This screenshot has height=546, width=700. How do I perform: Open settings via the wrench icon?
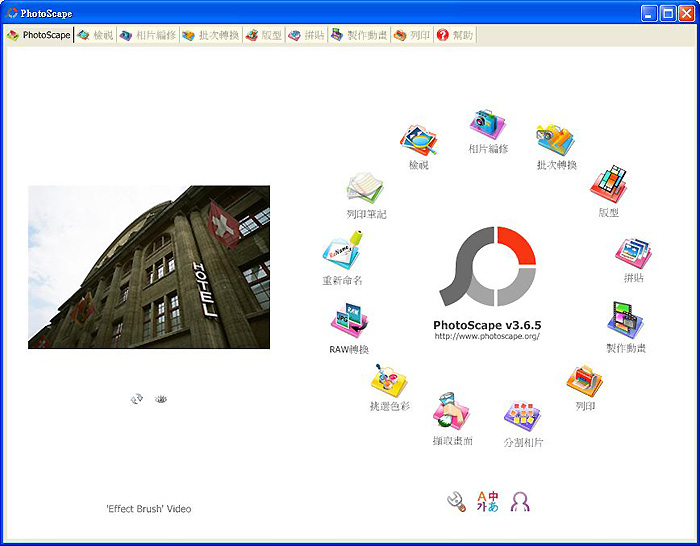pos(456,501)
